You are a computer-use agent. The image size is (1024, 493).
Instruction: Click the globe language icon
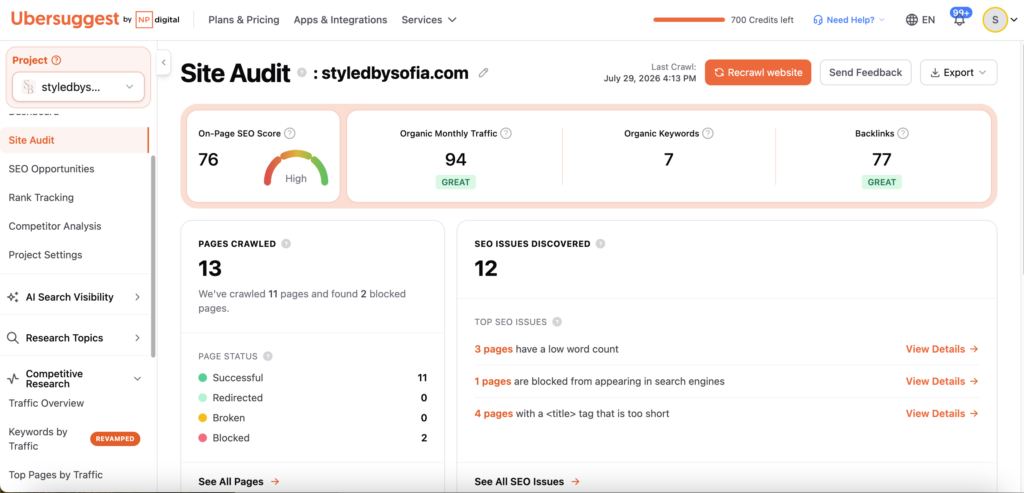pos(912,20)
